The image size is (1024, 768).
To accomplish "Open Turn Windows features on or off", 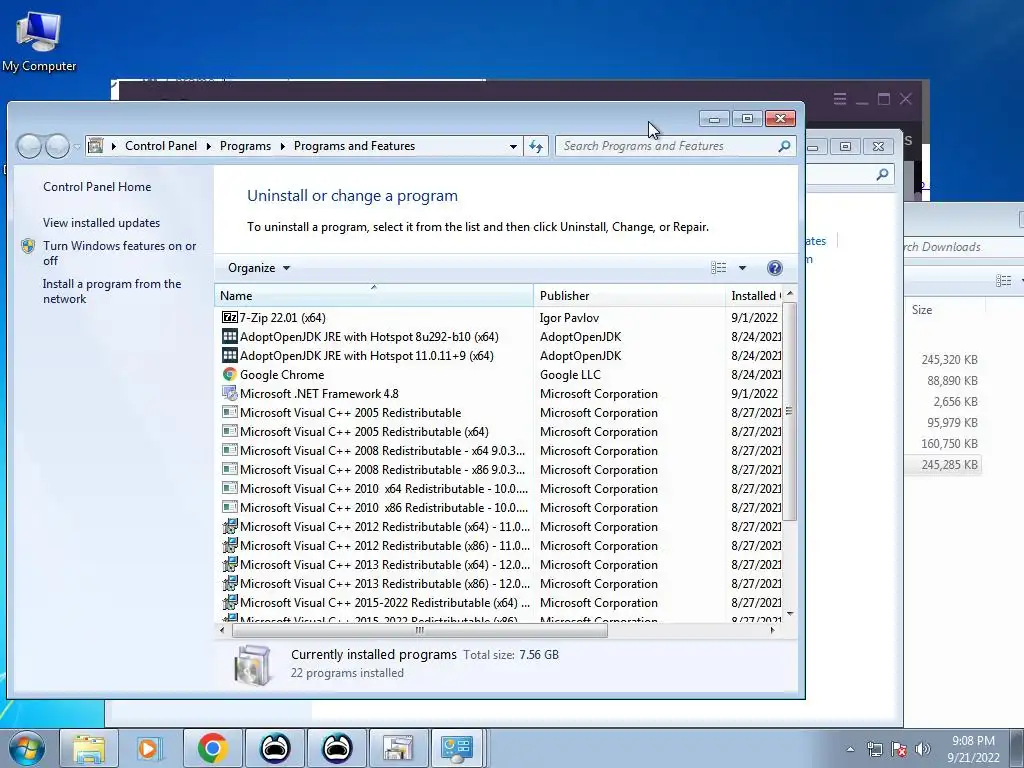I will [119, 253].
